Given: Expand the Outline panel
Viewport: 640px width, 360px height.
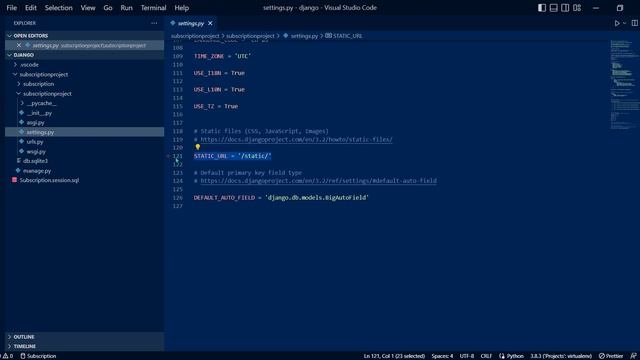Looking at the screenshot, I should click(24, 337).
